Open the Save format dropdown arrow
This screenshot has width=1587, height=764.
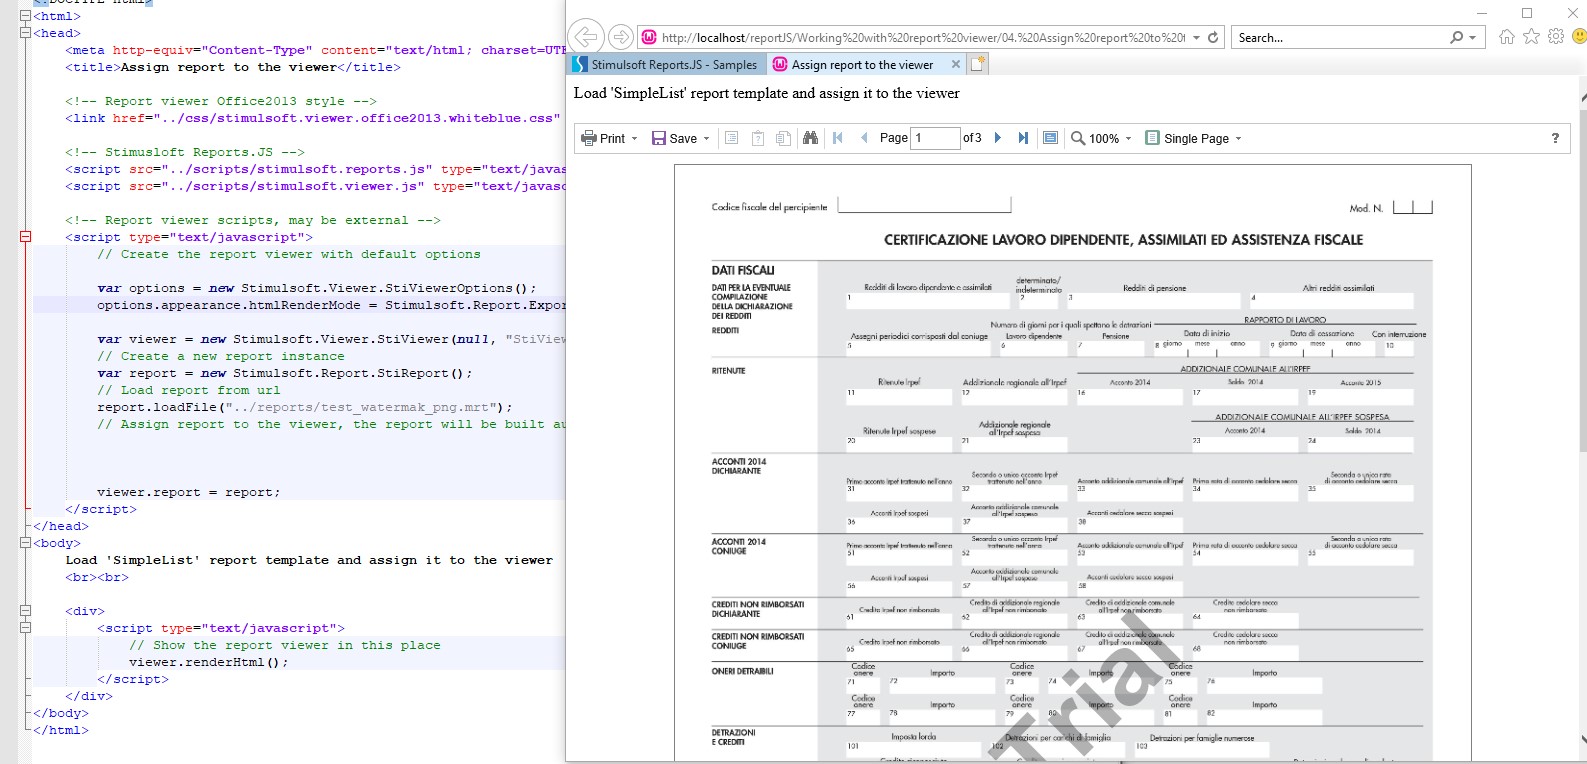pos(706,139)
